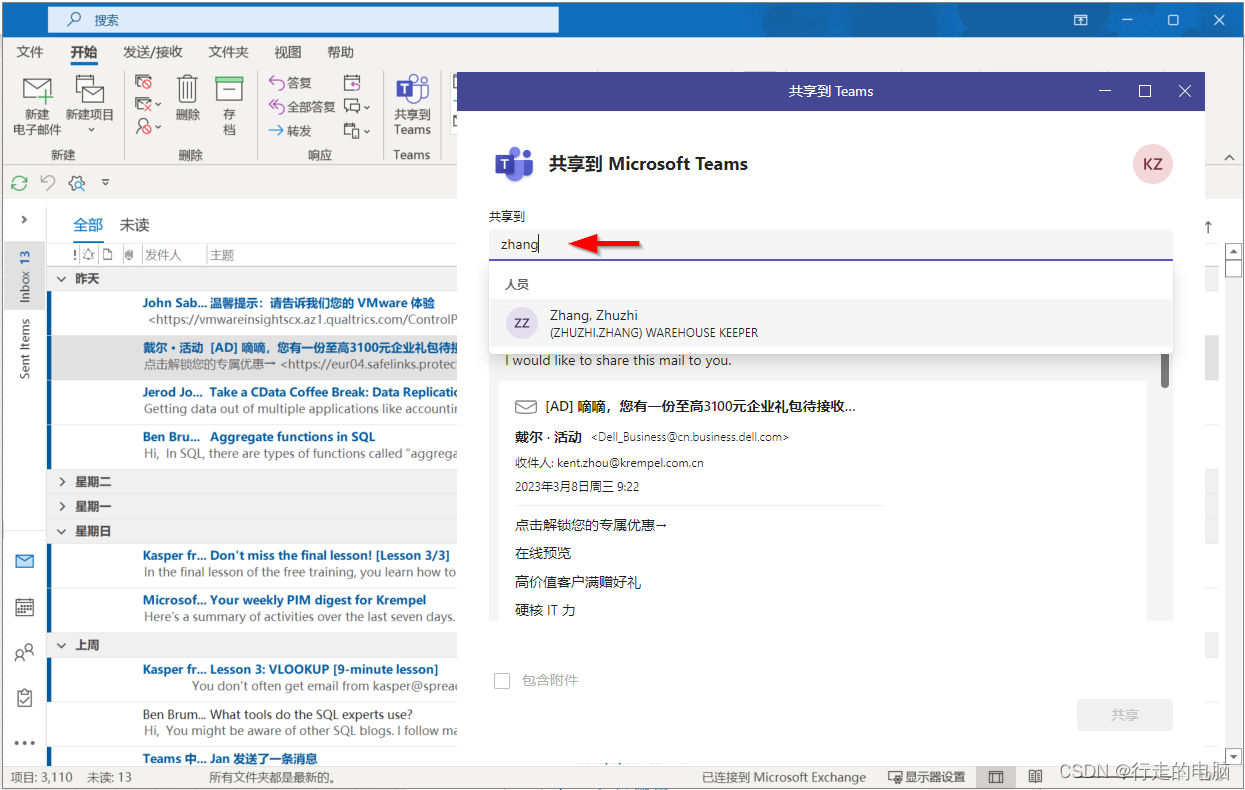
Task: Click the Ignore conversation icon in Delete group
Action: pos(144,82)
